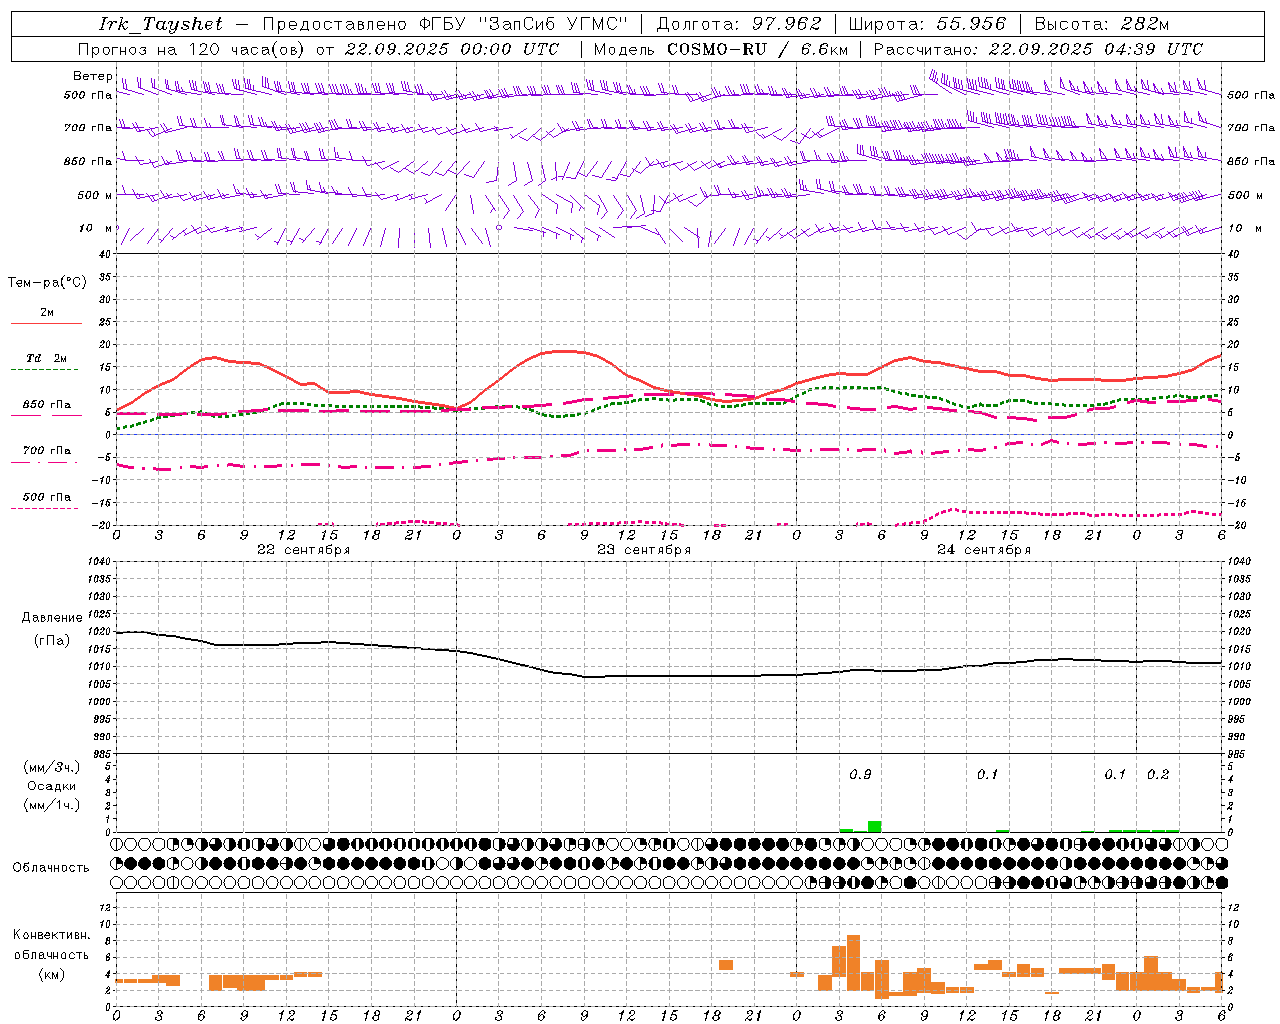Click the right-side 10 м wind label
Image resolution: width=1280 pixels, height=1024 pixels.
(1244, 228)
